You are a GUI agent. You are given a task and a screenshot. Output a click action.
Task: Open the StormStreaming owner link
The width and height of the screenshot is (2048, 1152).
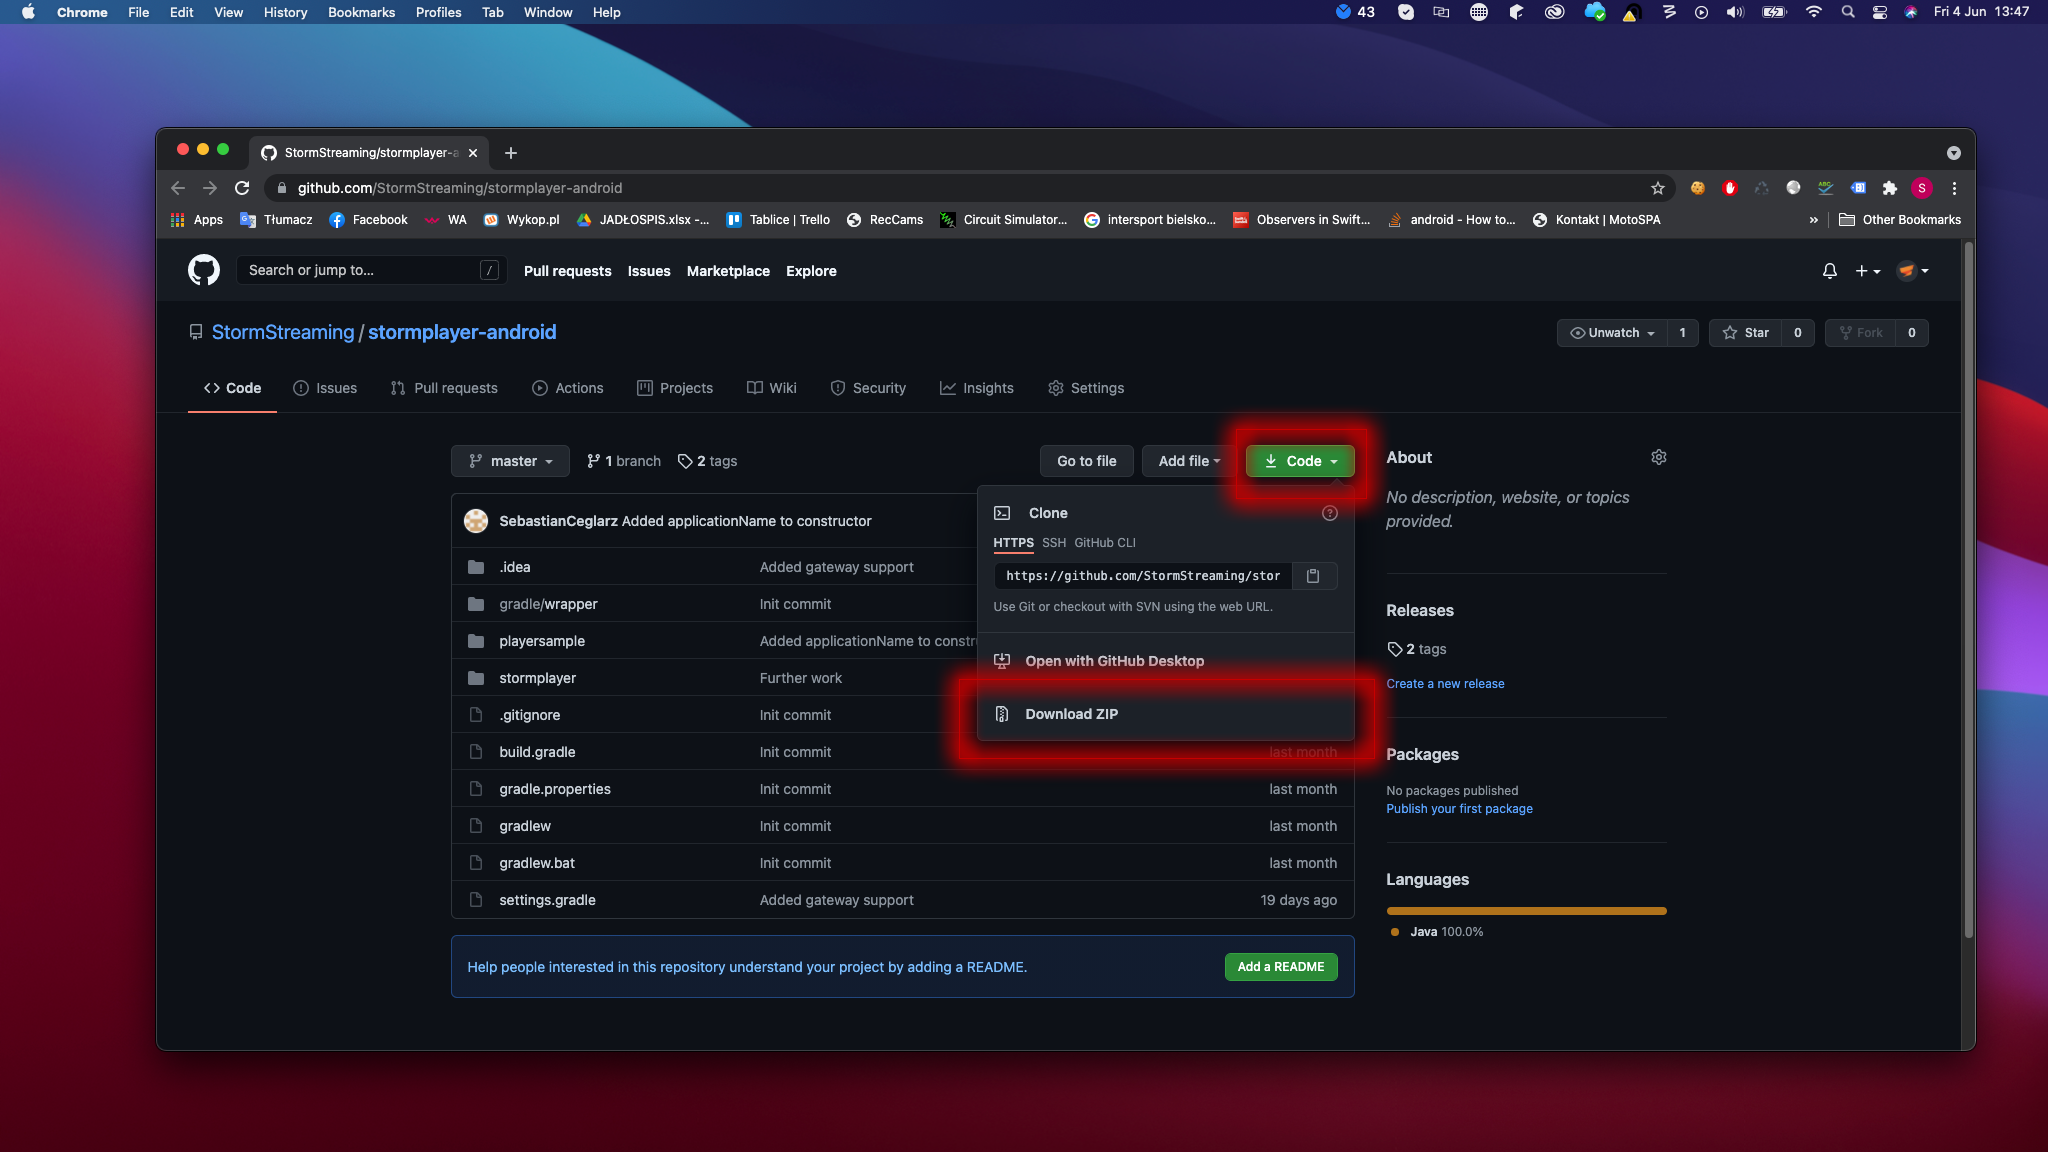point(283,332)
